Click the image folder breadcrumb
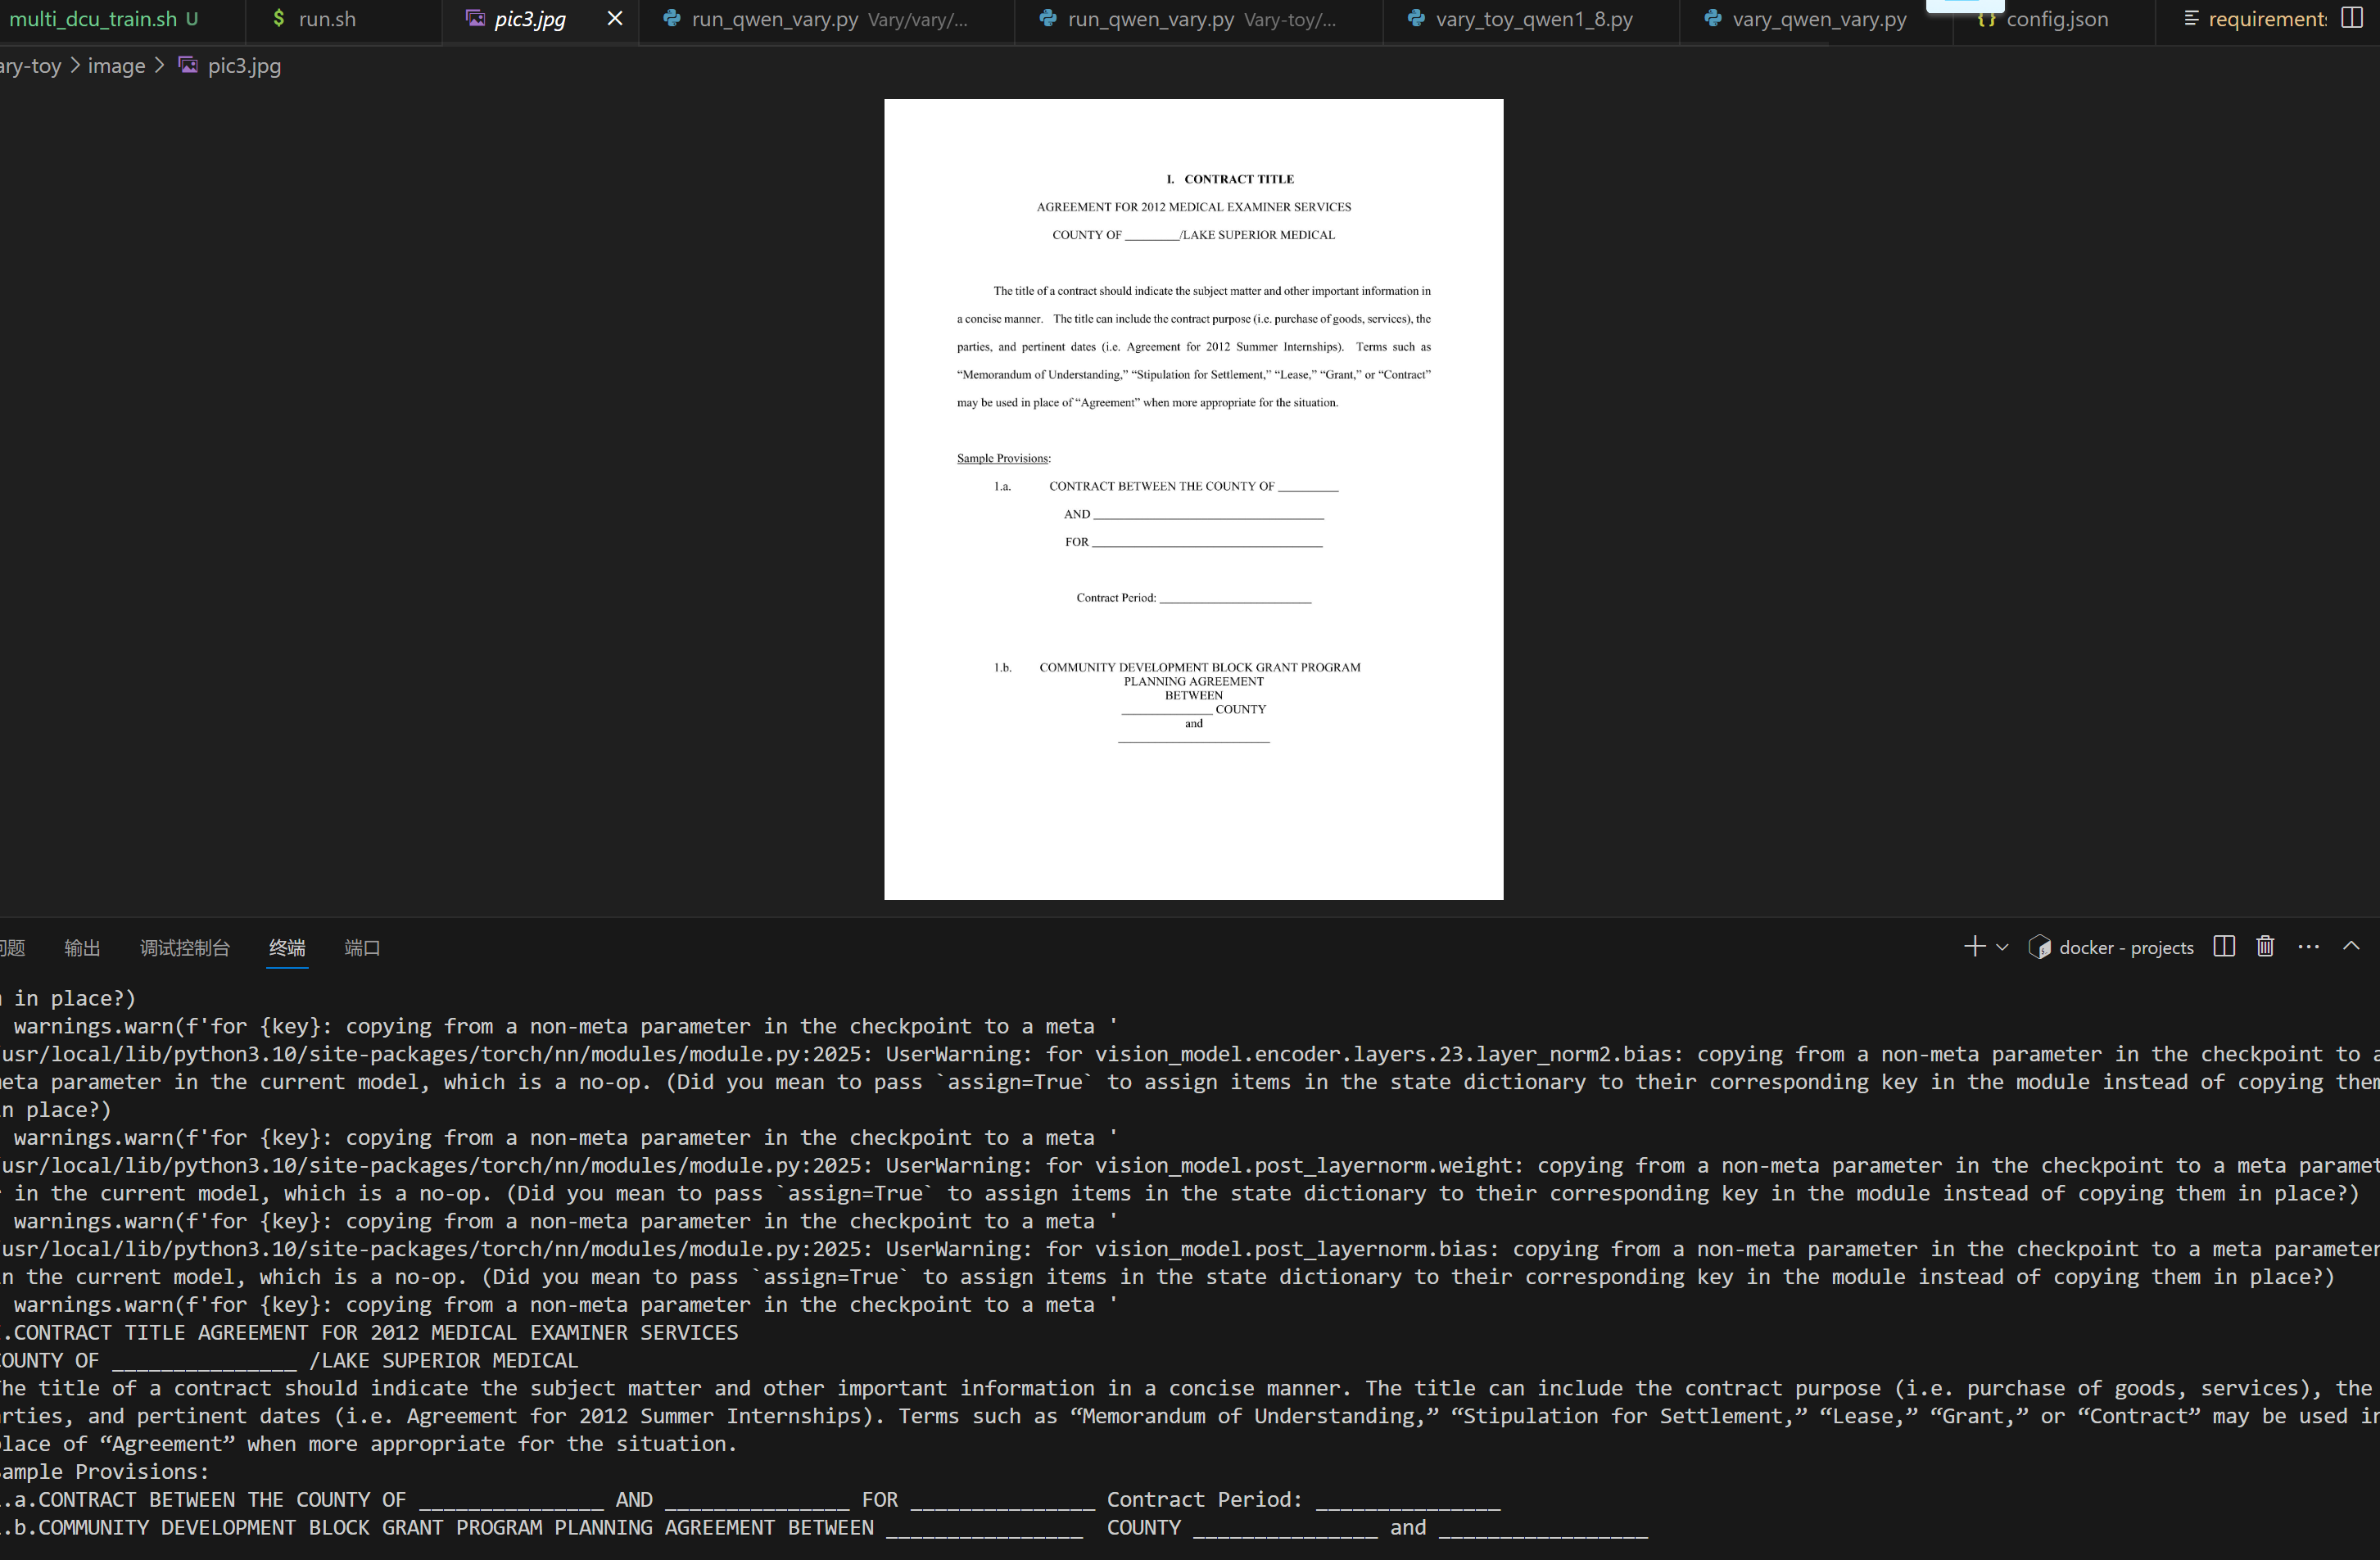The image size is (2380, 1560). [x=116, y=66]
